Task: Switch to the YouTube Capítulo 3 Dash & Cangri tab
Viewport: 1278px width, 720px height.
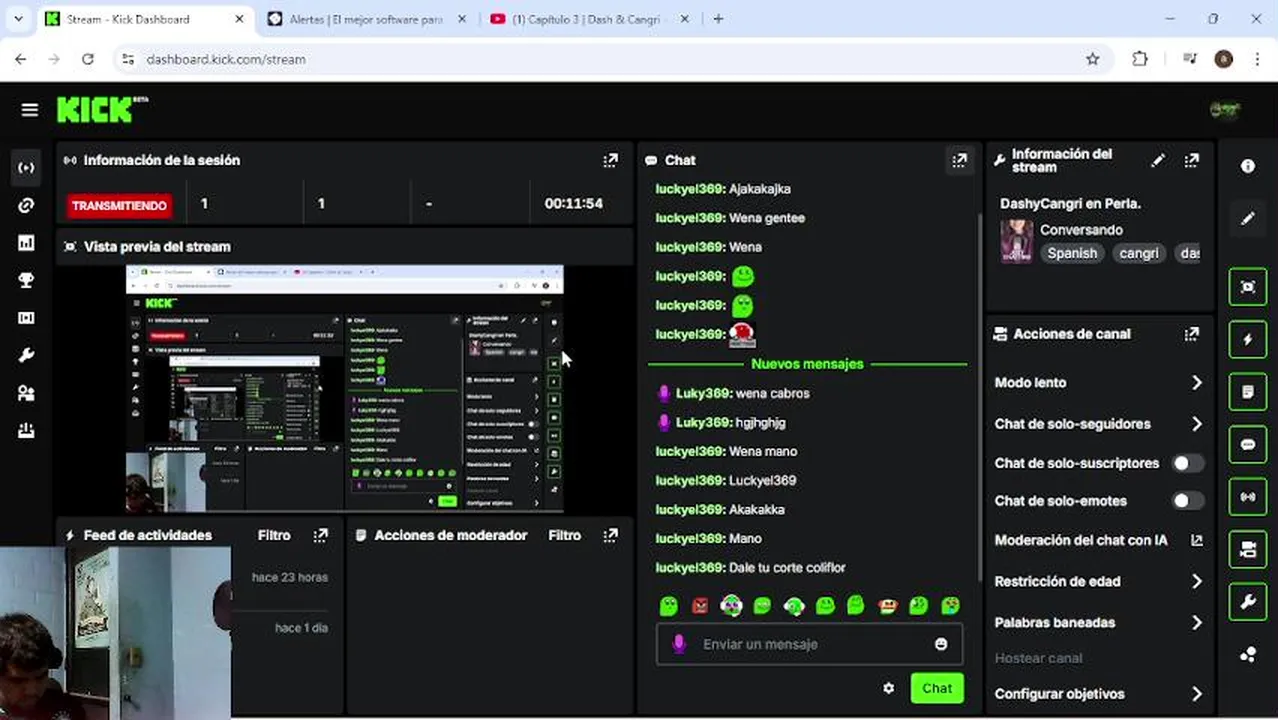Action: pyautogui.click(x=586, y=19)
